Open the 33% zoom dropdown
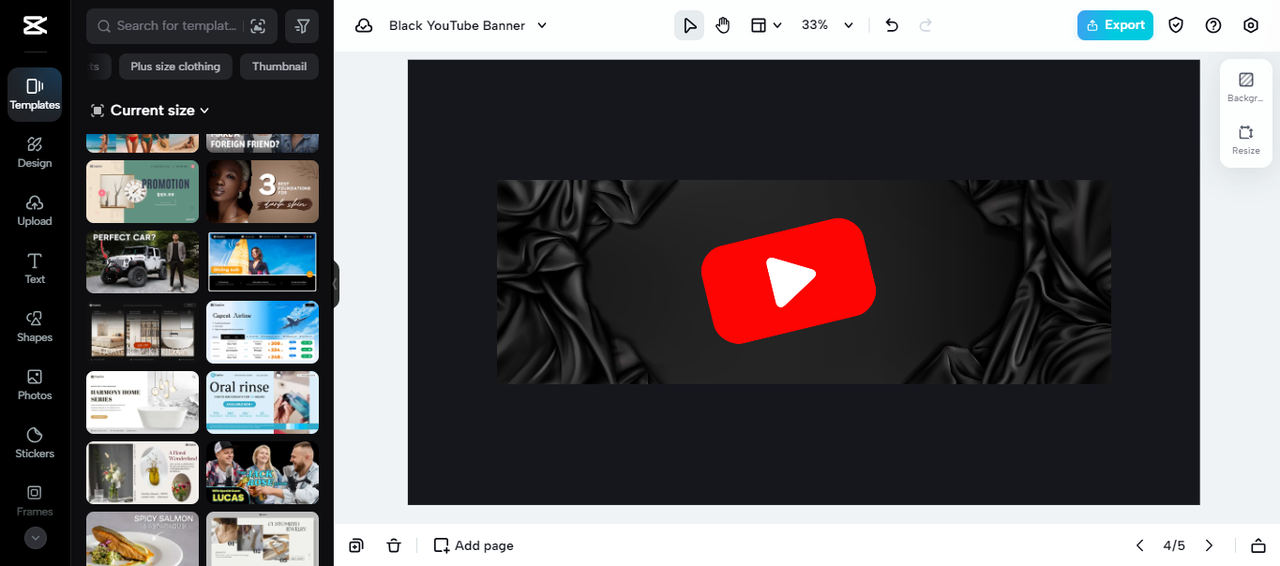 click(x=827, y=25)
